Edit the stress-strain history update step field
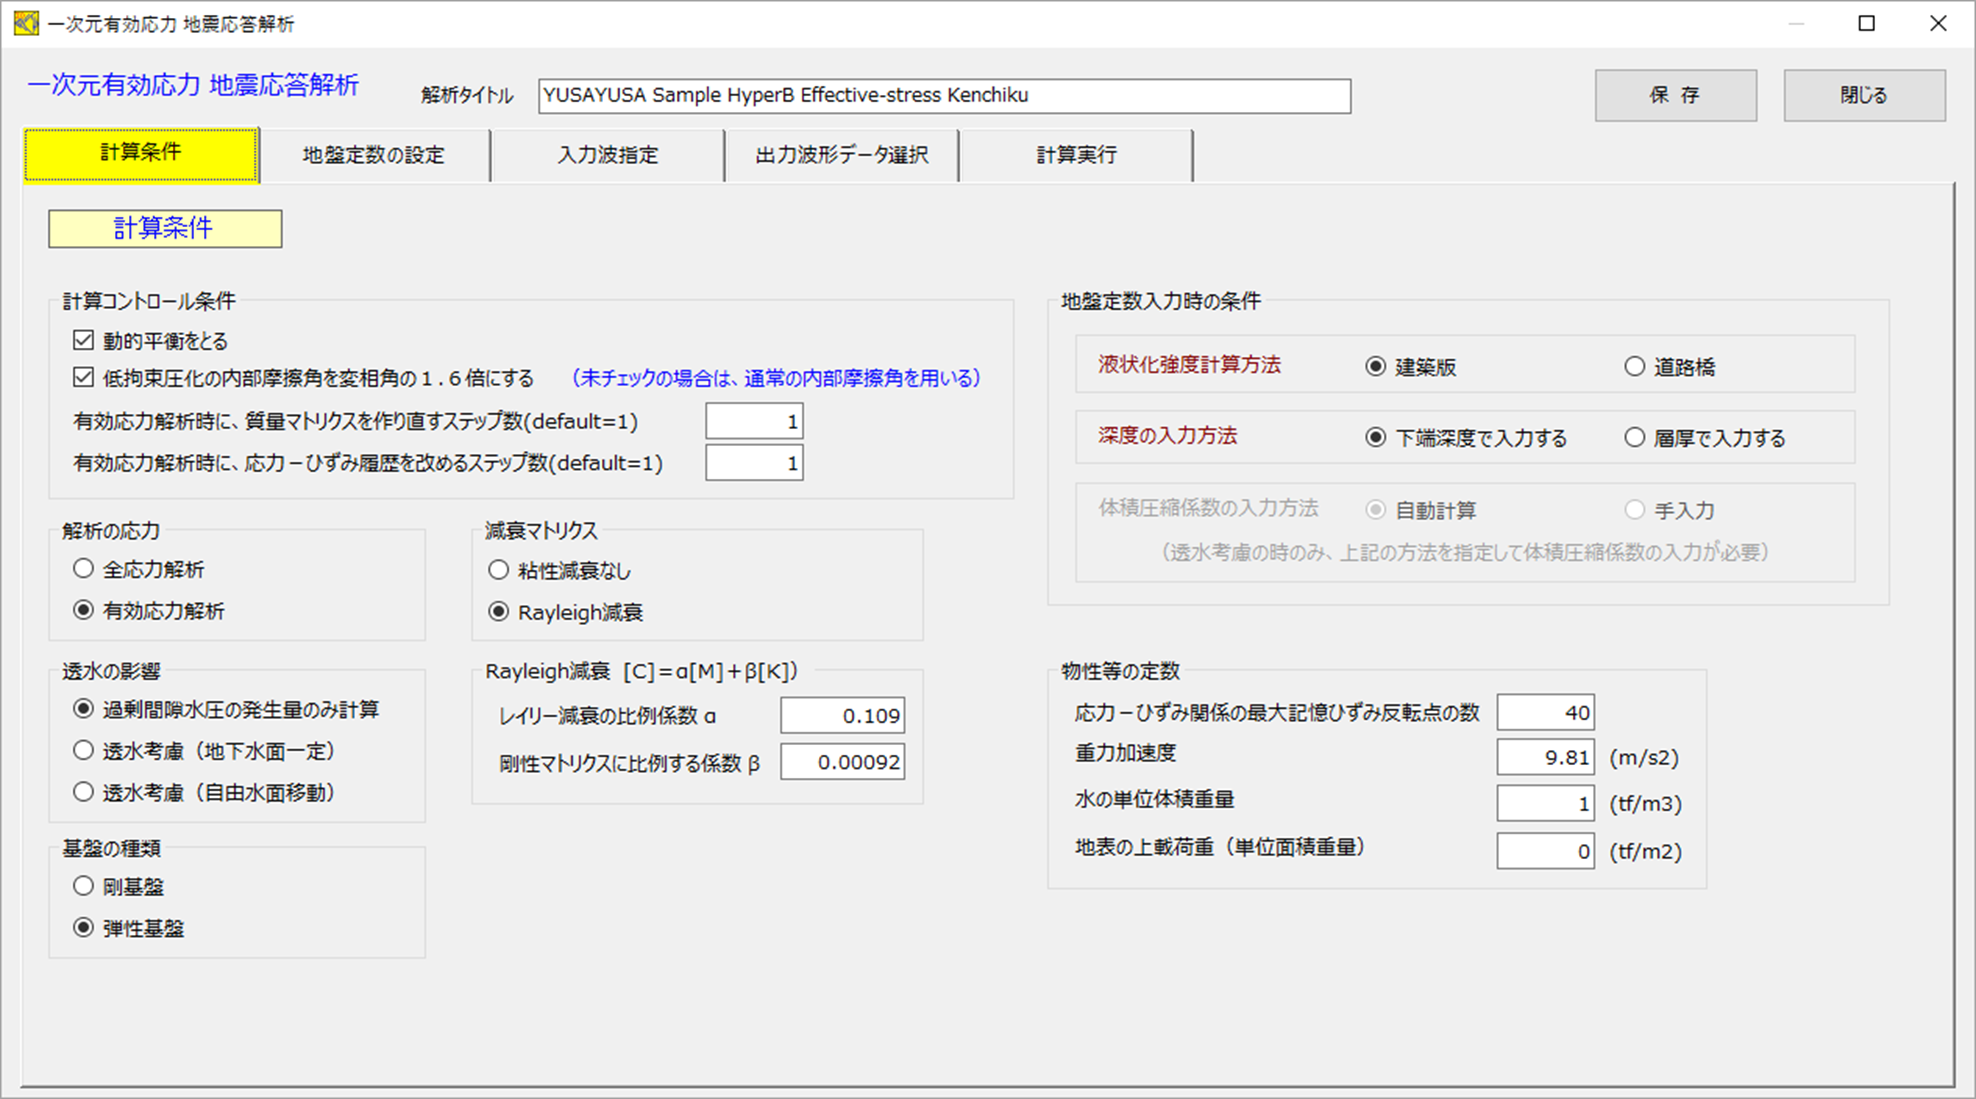The image size is (1976, 1099). pos(754,463)
